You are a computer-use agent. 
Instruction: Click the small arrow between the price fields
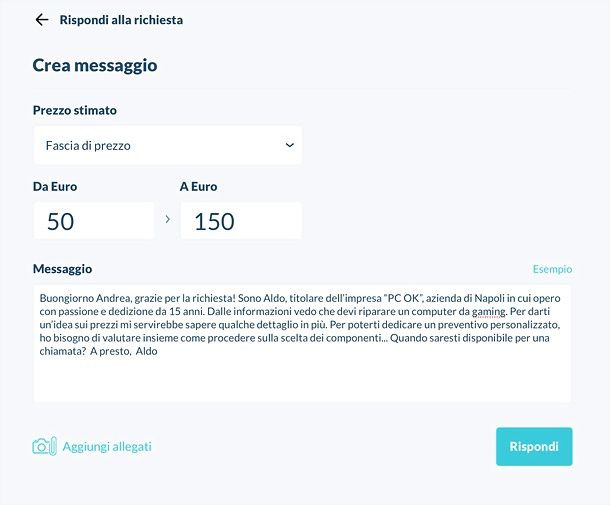click(168, 219)
